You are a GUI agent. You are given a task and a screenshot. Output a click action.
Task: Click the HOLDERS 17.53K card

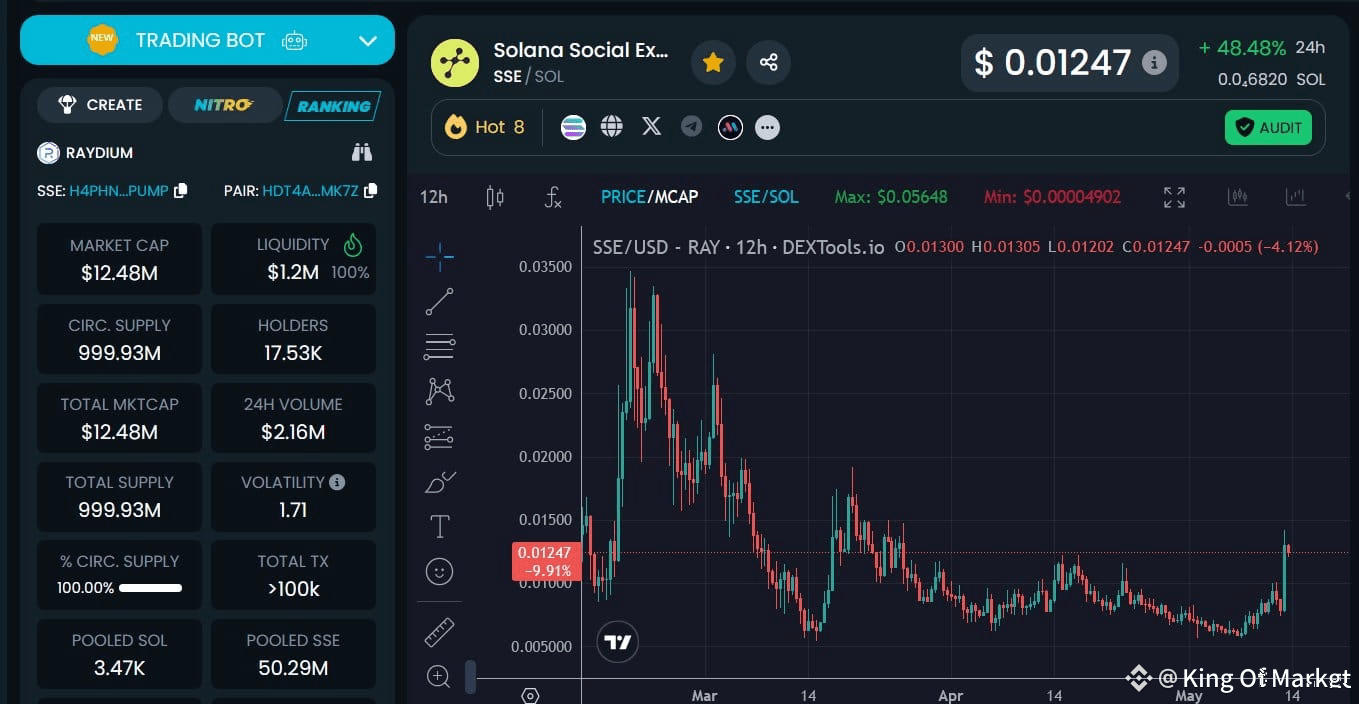pos(293,339)
